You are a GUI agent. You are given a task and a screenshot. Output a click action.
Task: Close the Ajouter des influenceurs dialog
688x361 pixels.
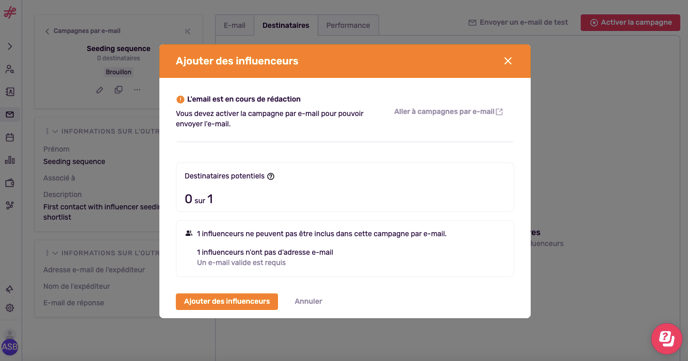[x=508, y=61]
